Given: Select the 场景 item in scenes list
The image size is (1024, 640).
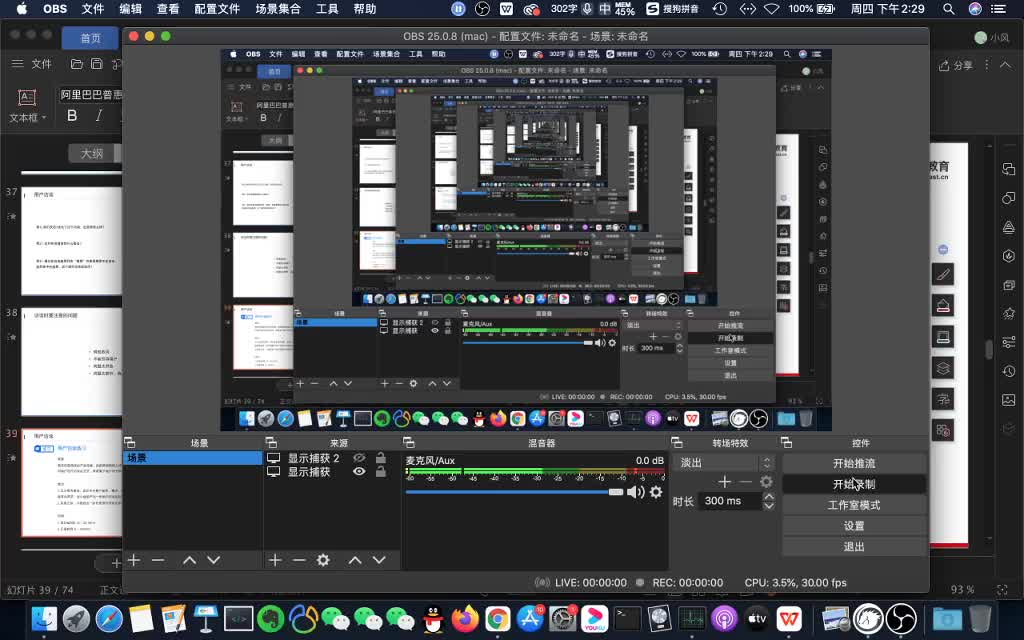Looking at the screenshot, I should tap(193, 458).
